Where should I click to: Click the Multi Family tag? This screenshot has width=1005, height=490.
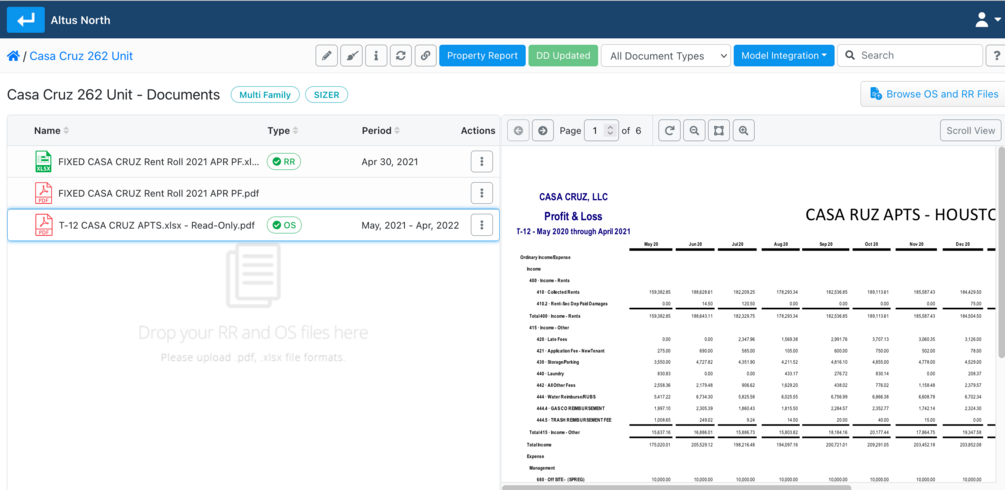pyautogui.click(x=265, y=95)
